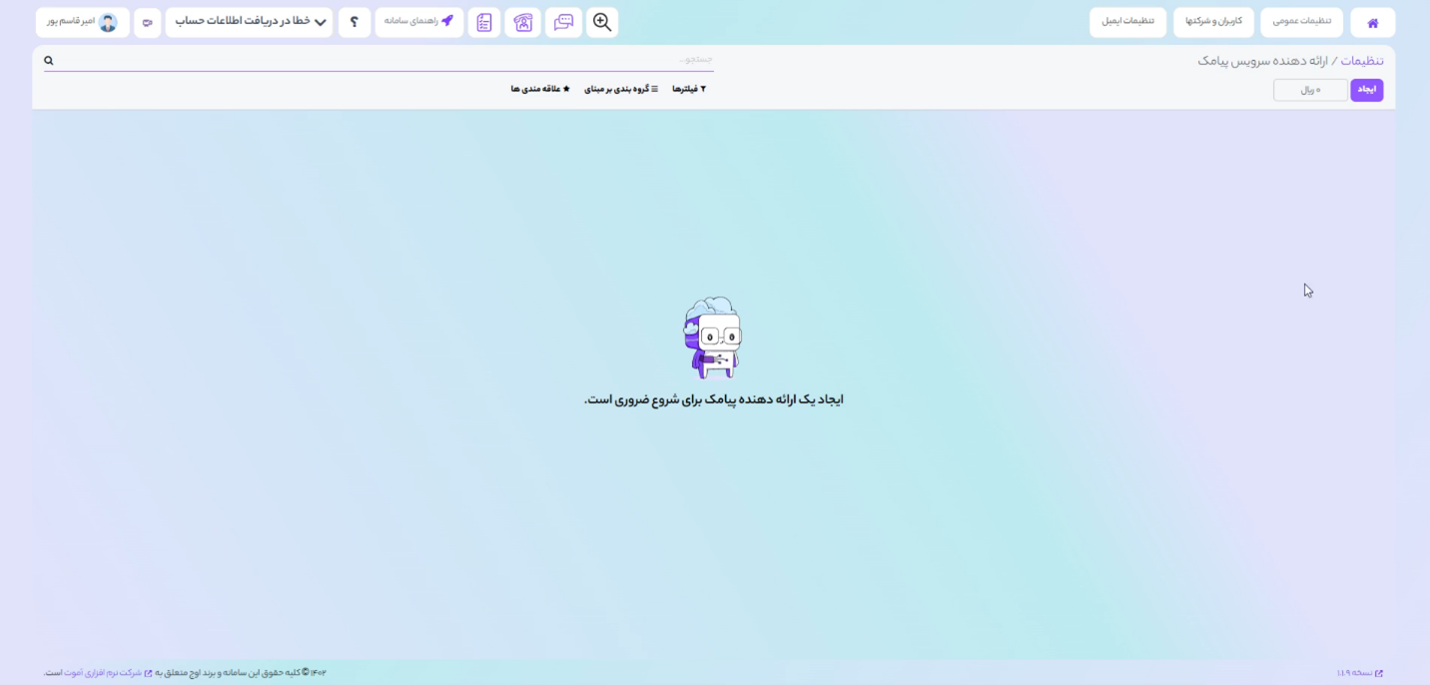Open the علاقه مندی ها favorites menu

coord(540,89)
